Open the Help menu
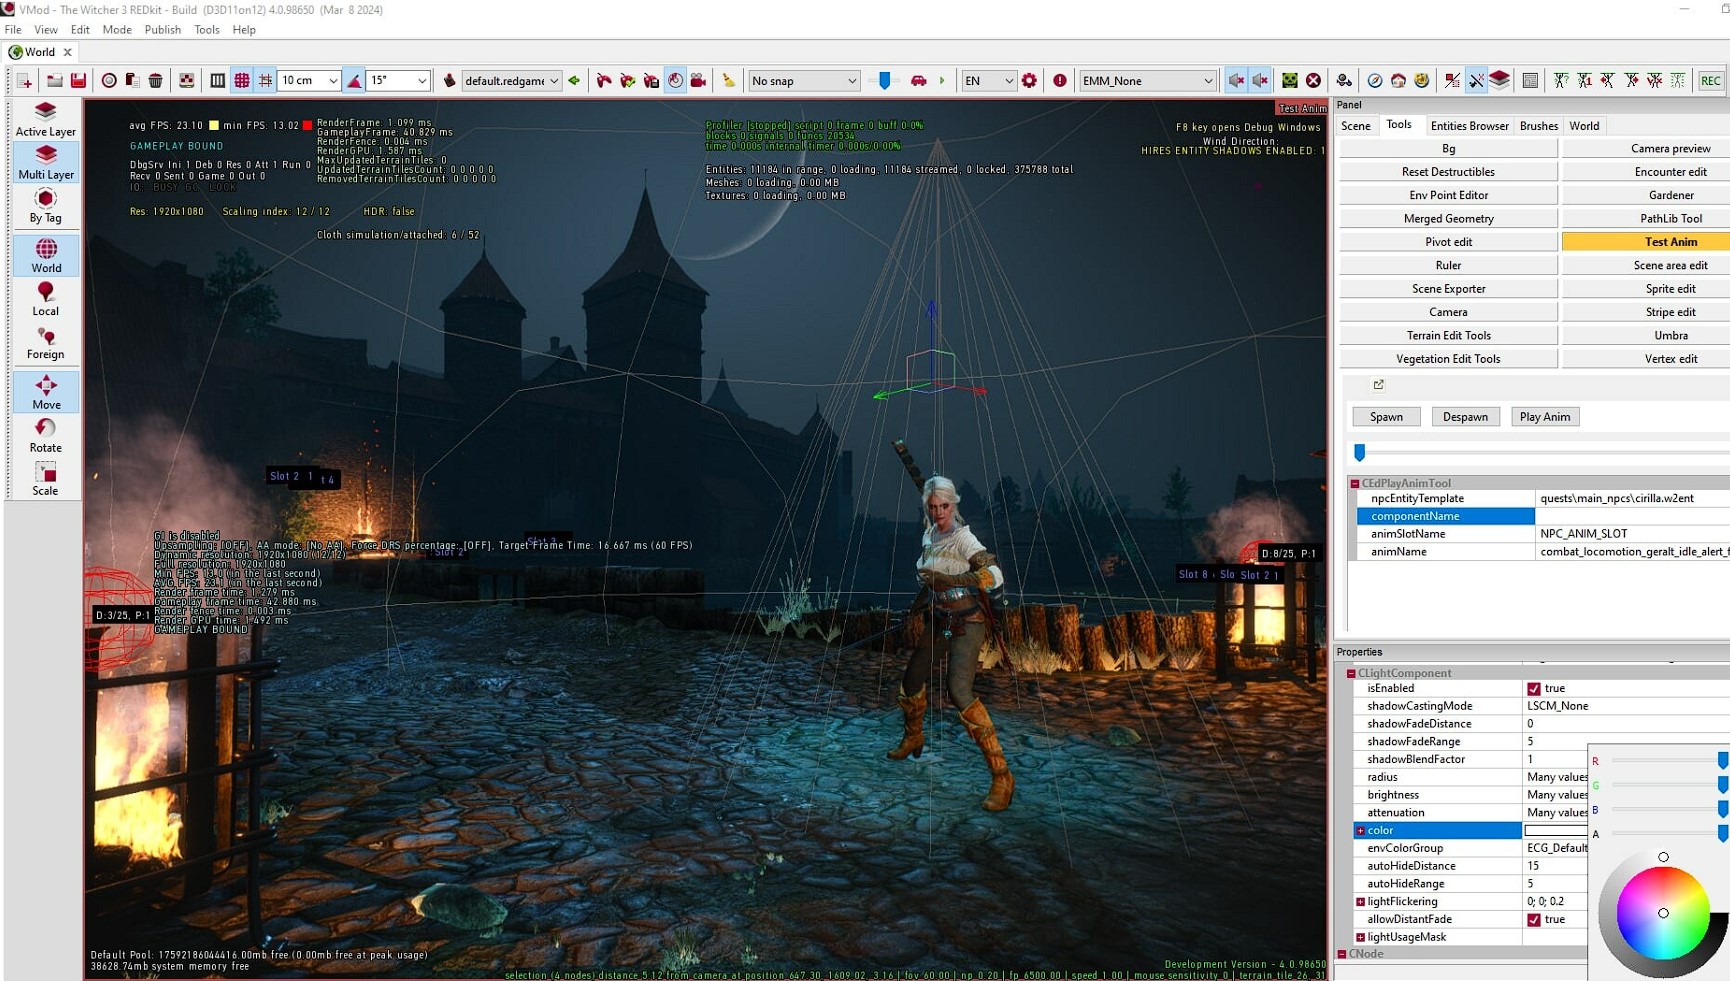This screenshot has width=1730, height=981. (244, 30)
